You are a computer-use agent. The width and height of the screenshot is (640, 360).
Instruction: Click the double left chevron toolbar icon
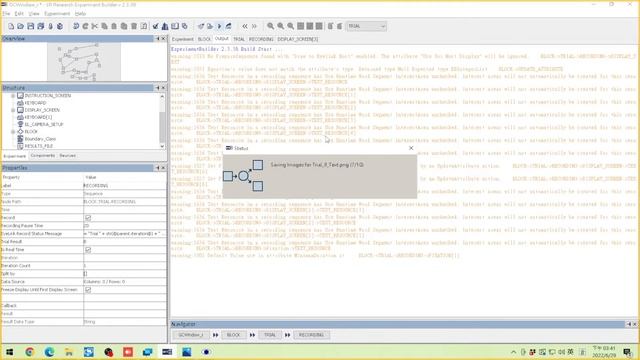[244, 26]
